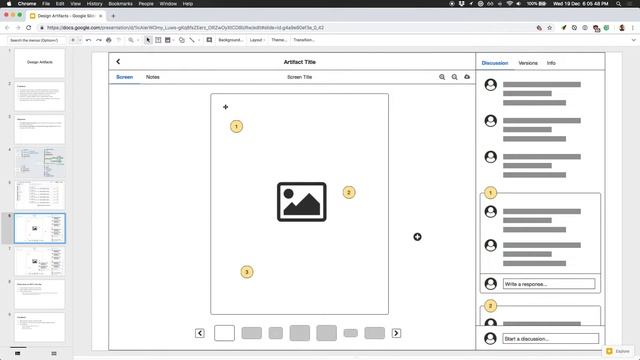
Task: Click the Explore button
Action: [x=618, y=351]
